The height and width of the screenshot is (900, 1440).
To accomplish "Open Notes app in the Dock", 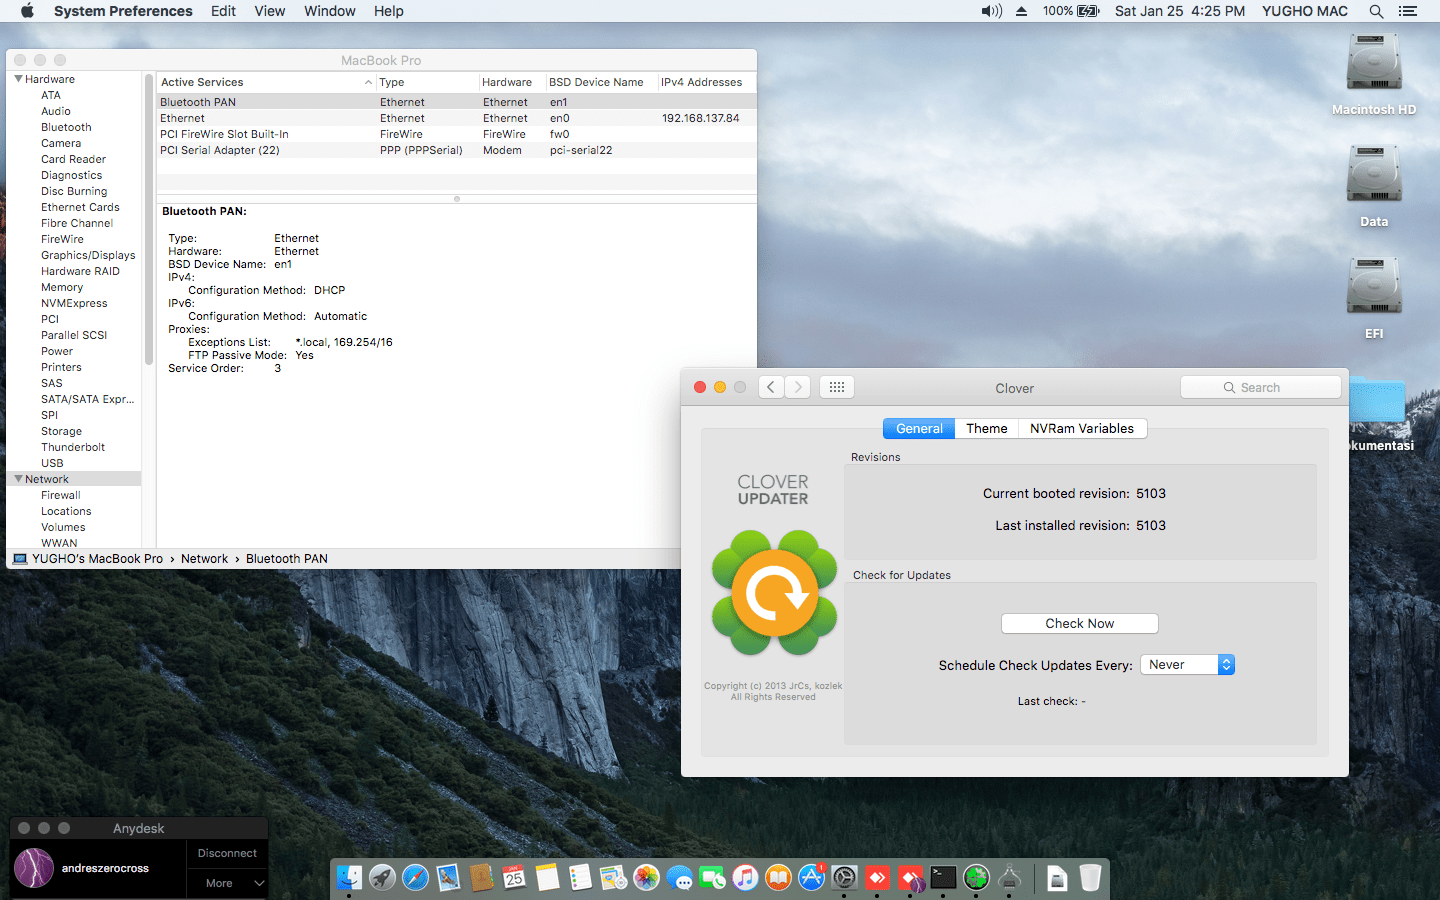I will pyautogui.click(x=547, y=878).
